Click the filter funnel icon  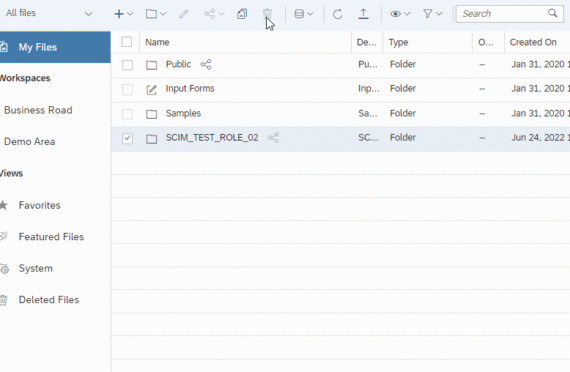428,14
